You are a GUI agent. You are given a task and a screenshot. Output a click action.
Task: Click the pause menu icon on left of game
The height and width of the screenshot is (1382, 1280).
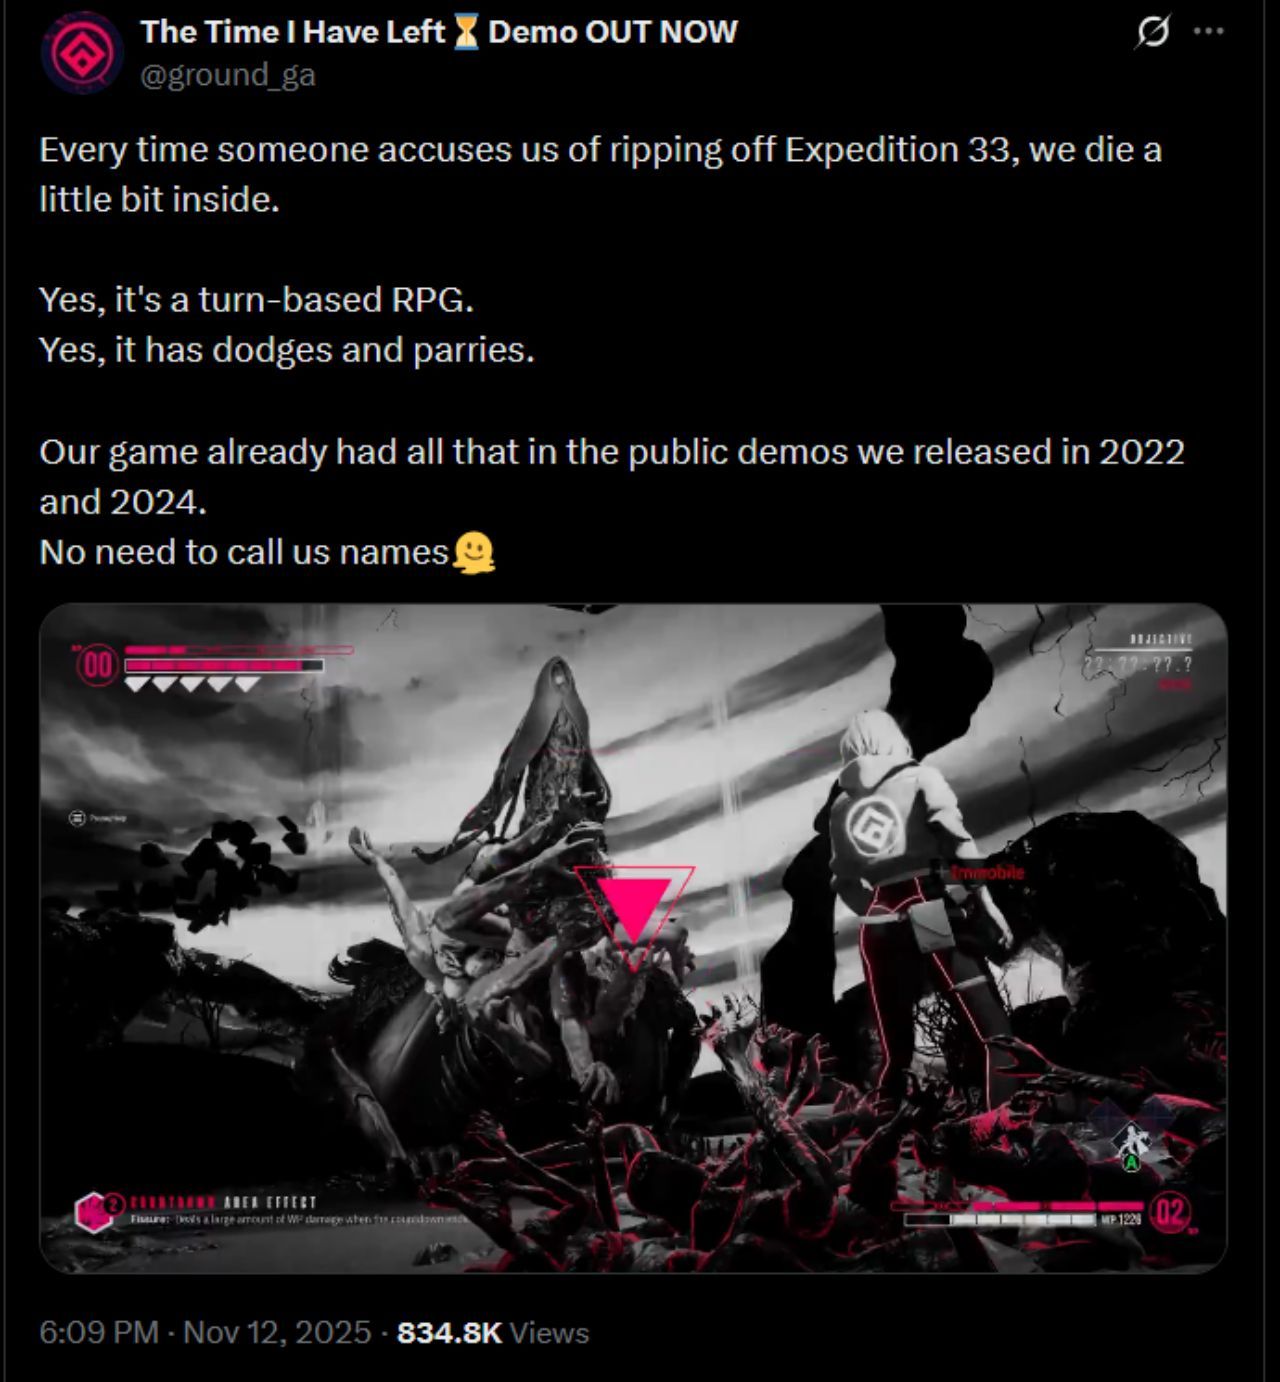pos(78,818)
